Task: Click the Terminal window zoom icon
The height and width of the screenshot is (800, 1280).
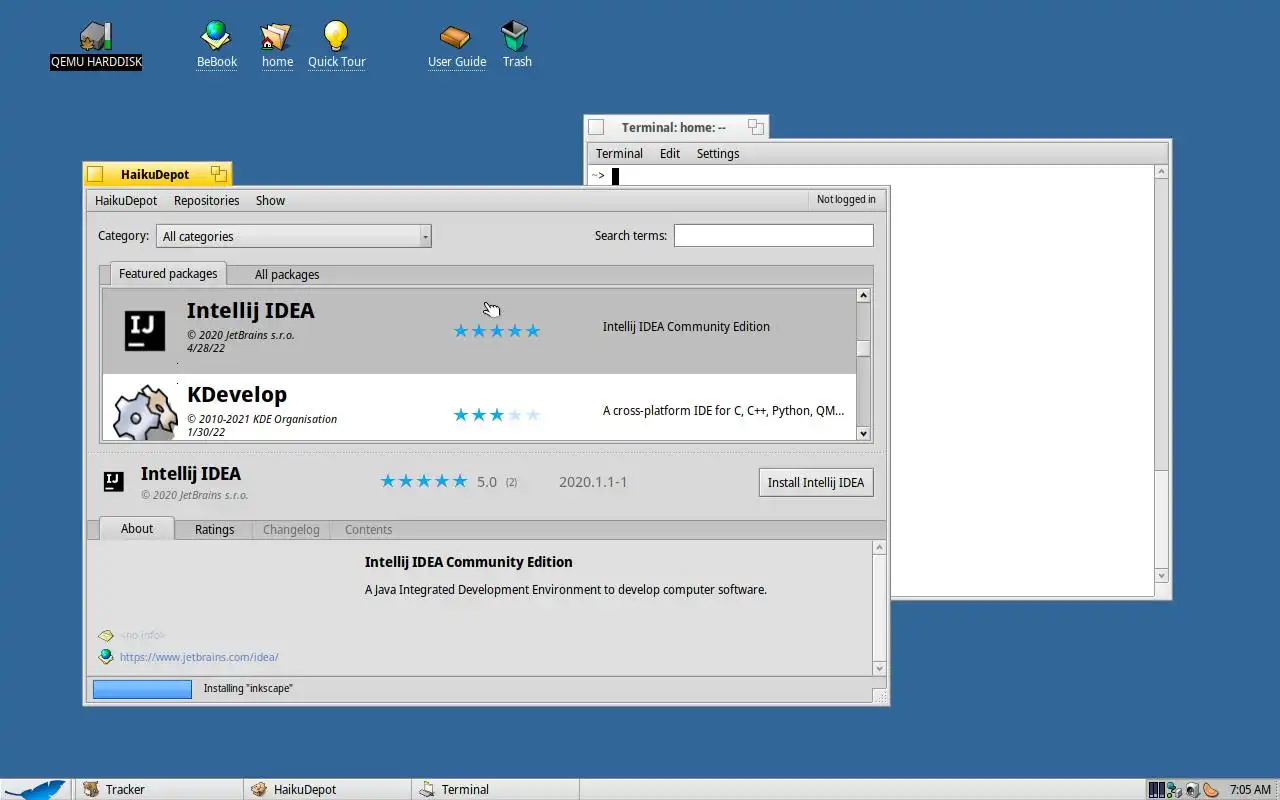Action: pos(756,127)
